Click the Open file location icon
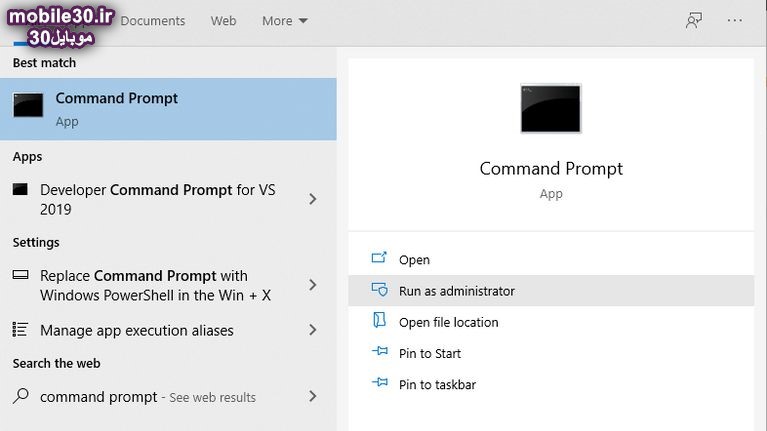Image resolution: width=767 pixels, height=431 pixels. point(379,321)
